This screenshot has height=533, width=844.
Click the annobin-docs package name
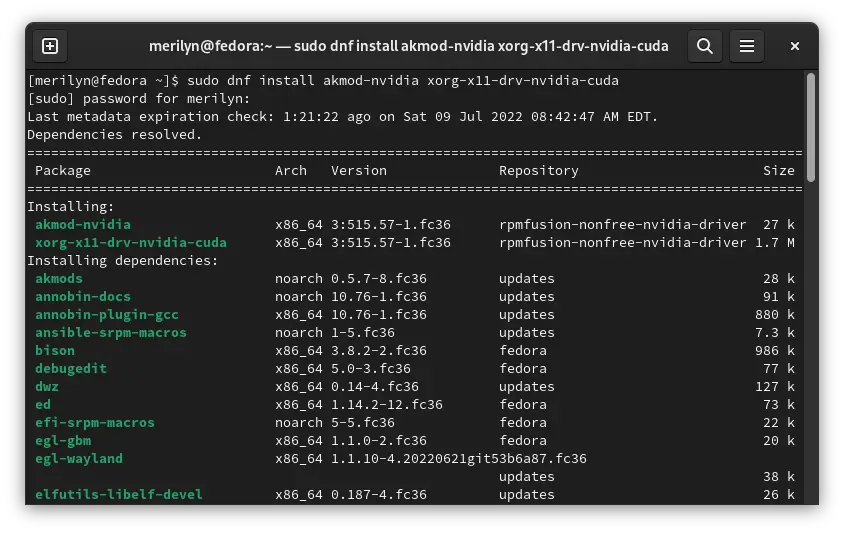pos(83,297)
